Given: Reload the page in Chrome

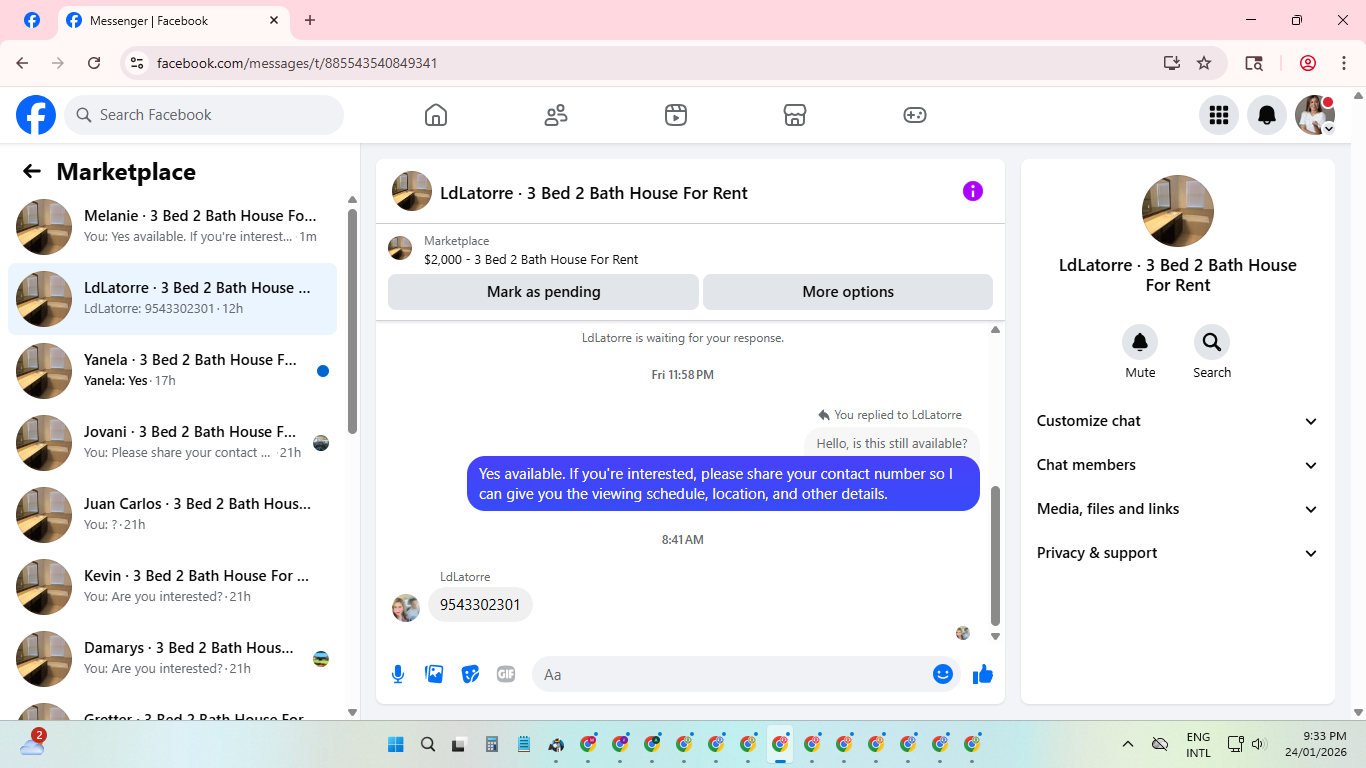Looking at the screenshot, I should click(94, 63).
